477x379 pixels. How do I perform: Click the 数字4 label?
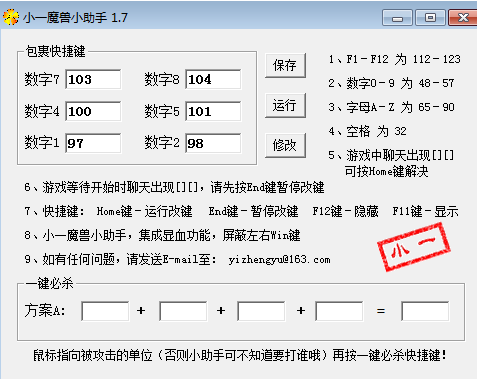coord(42,111)
